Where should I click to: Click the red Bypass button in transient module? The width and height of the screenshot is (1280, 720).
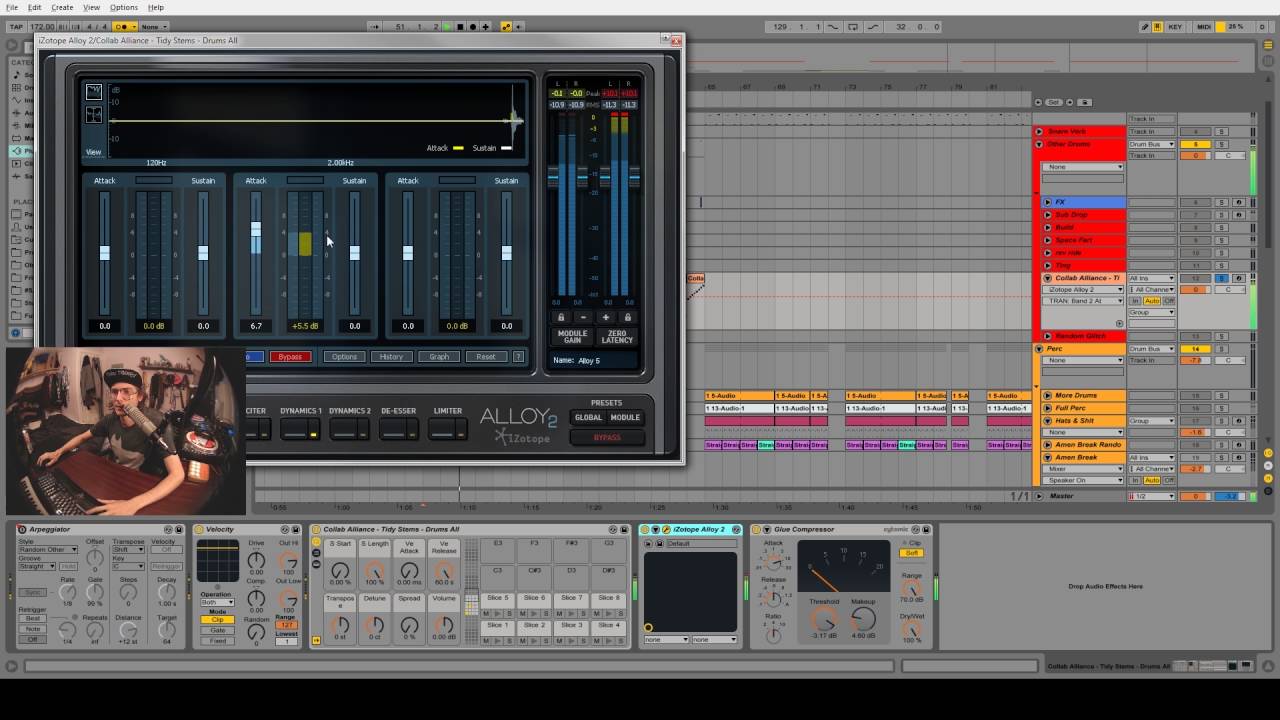[290, 356]
